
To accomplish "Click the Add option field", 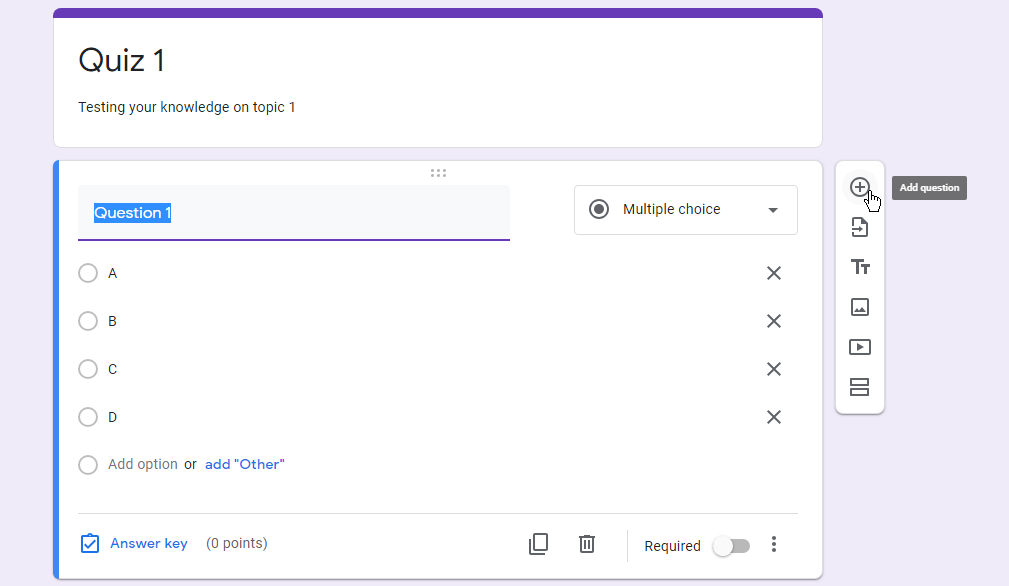I will (x=143, y=464).
